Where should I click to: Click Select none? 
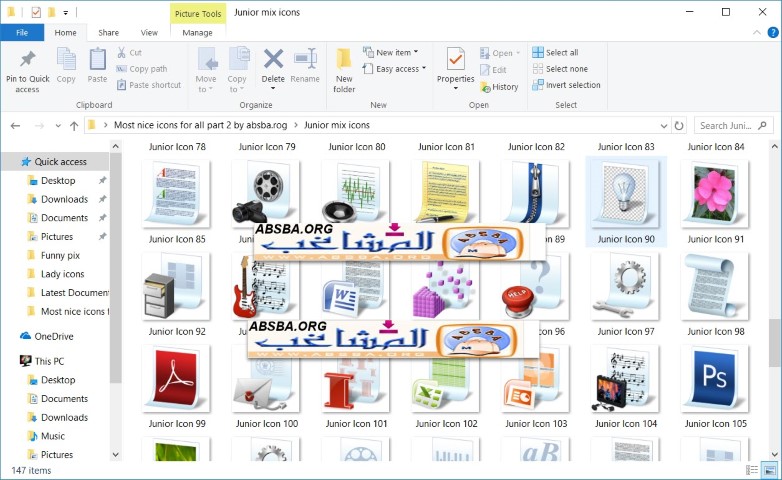[560, 69]
